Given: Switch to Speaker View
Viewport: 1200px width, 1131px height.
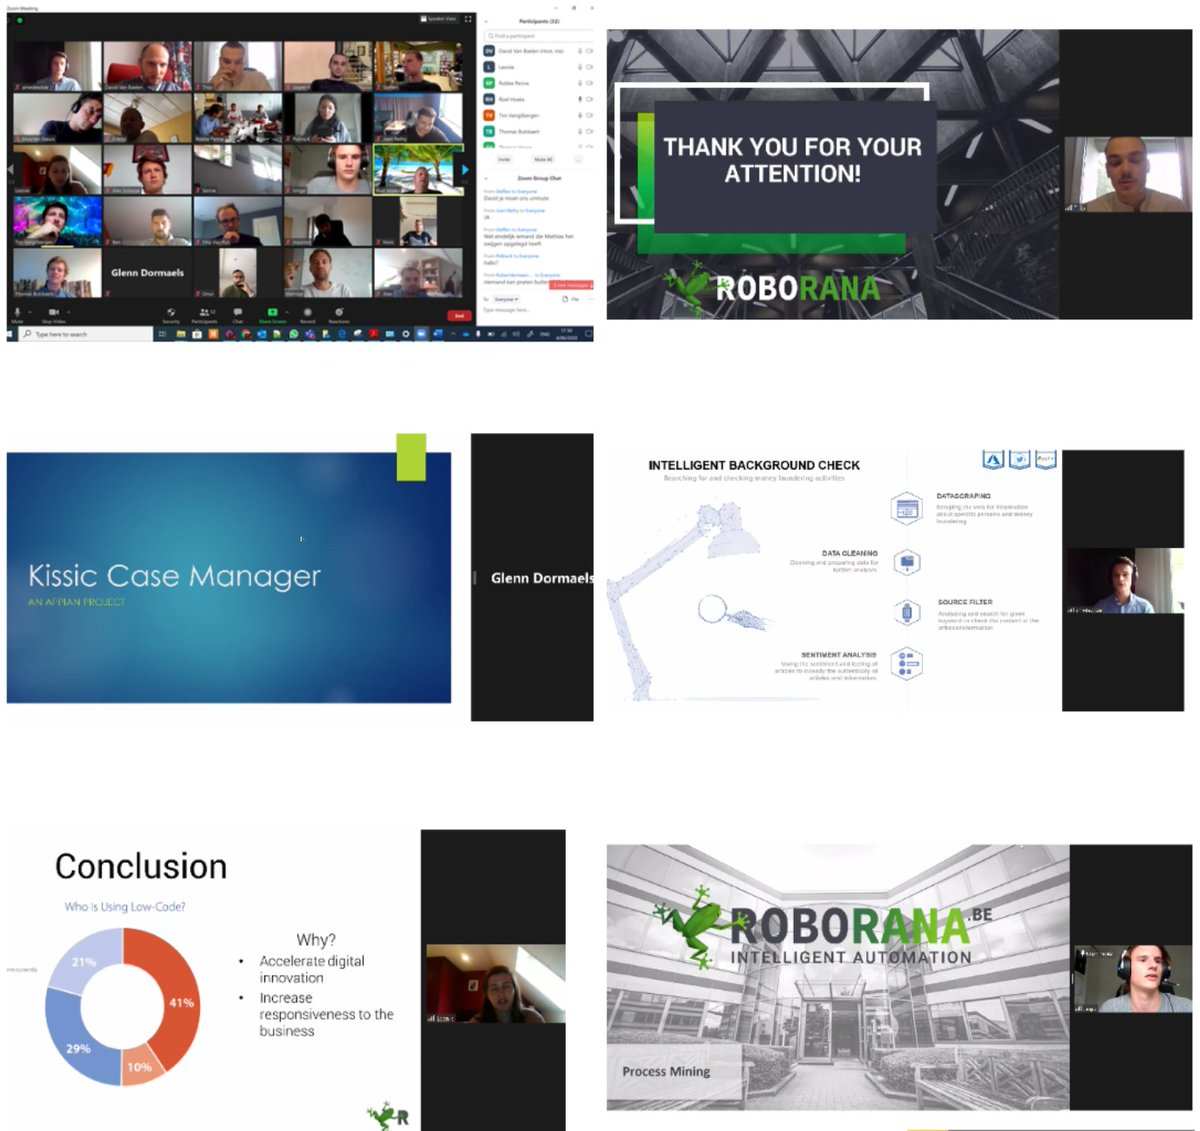Looking at the screenshot, I should 440,18.
